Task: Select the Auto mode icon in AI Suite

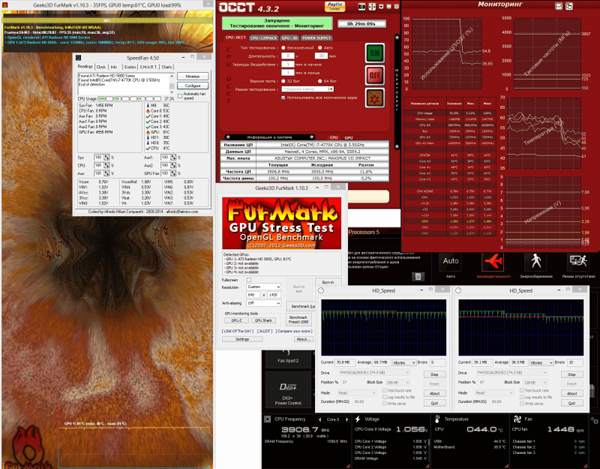Action: coord(450,262)
